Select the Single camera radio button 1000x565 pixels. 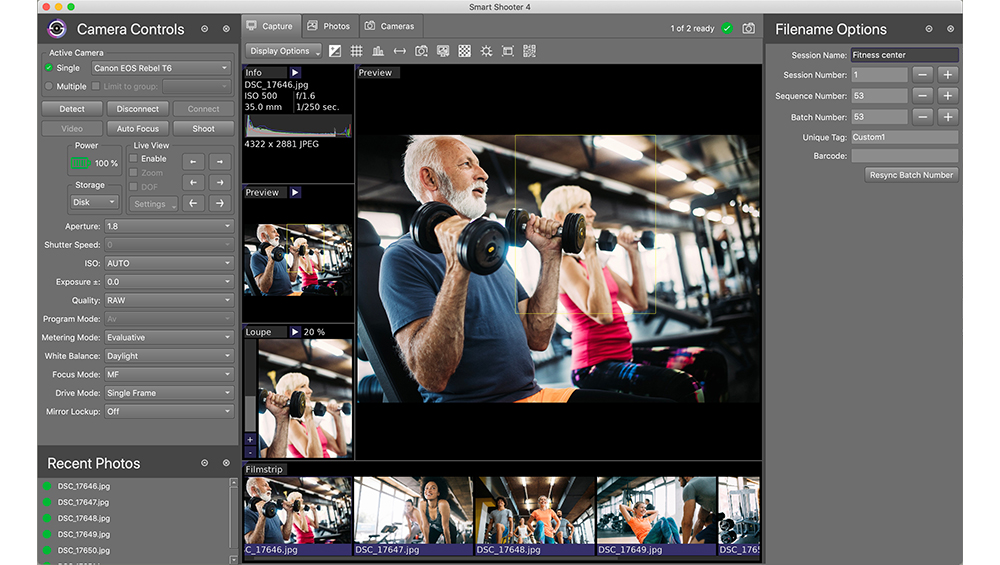pos(49,68)
